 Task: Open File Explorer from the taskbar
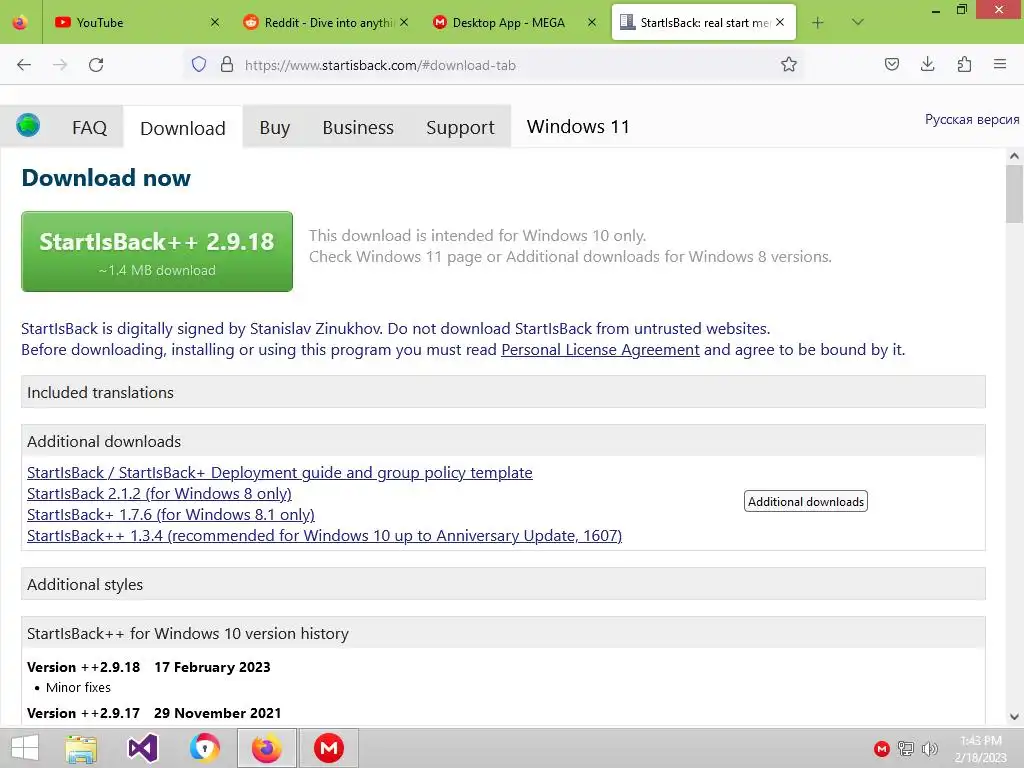[x=81, y=748]
